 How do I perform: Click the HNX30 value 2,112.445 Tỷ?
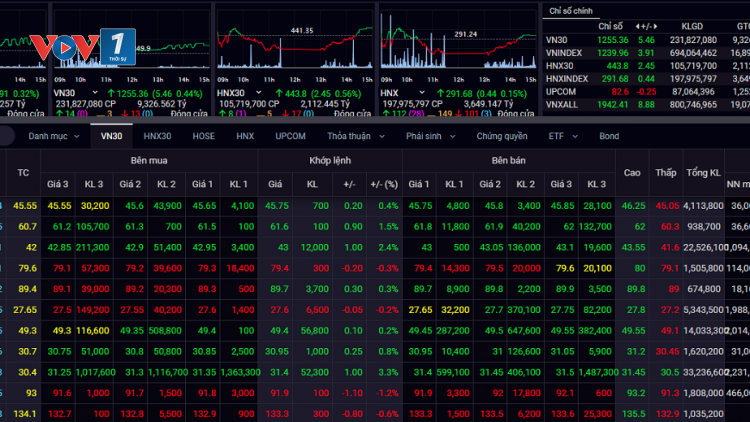(x=325, y=104)
